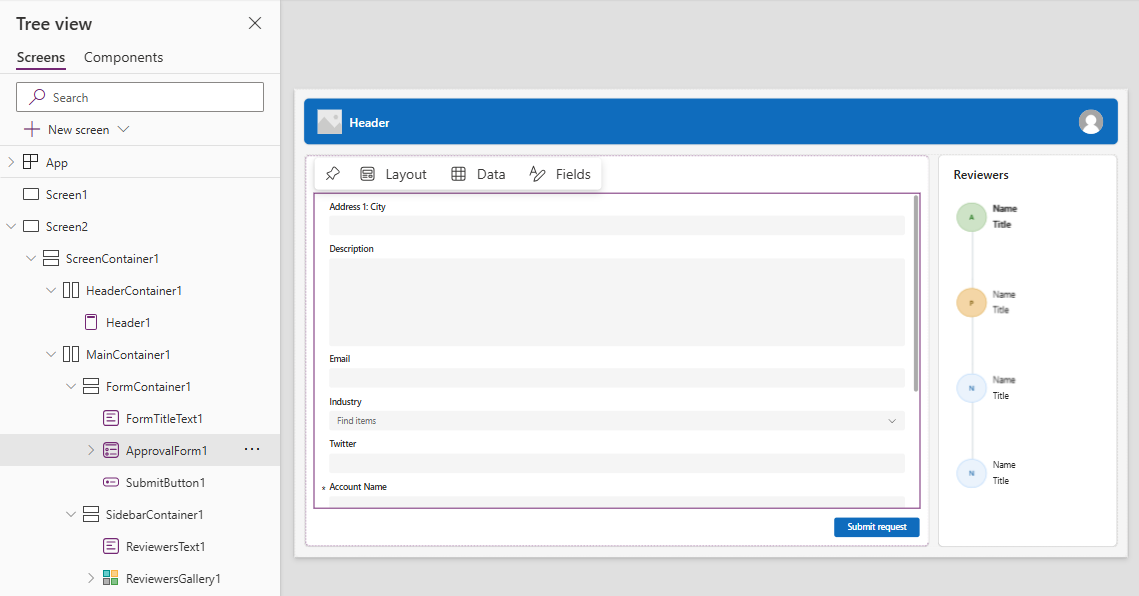Click the Header title text
The width and height of the screenshot is (1139, 596).
coord(369,123)
